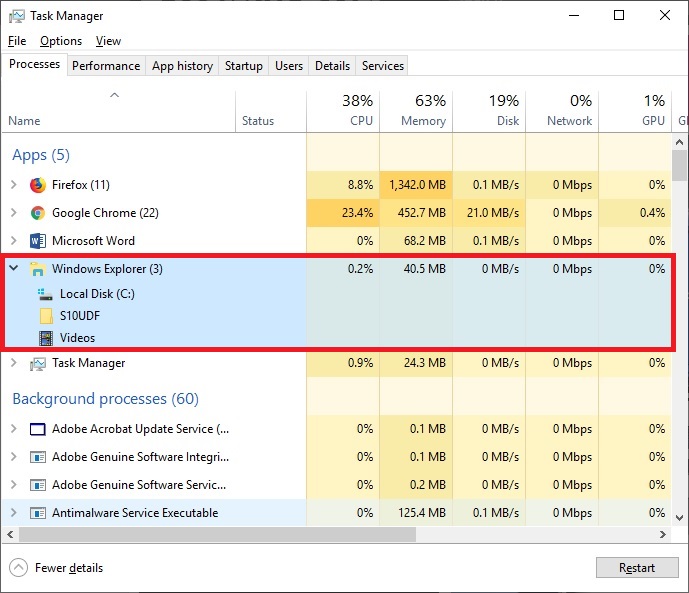Switch to the Services tab
The image size is (689, 593).
(383, 66)
